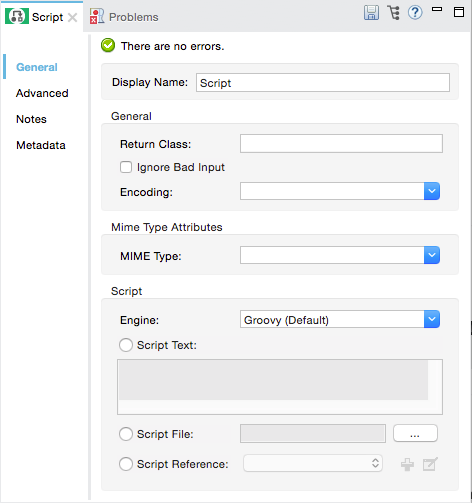Click the Script File path field
Viewport: 472px width, 503px height.
pos(313,434)
